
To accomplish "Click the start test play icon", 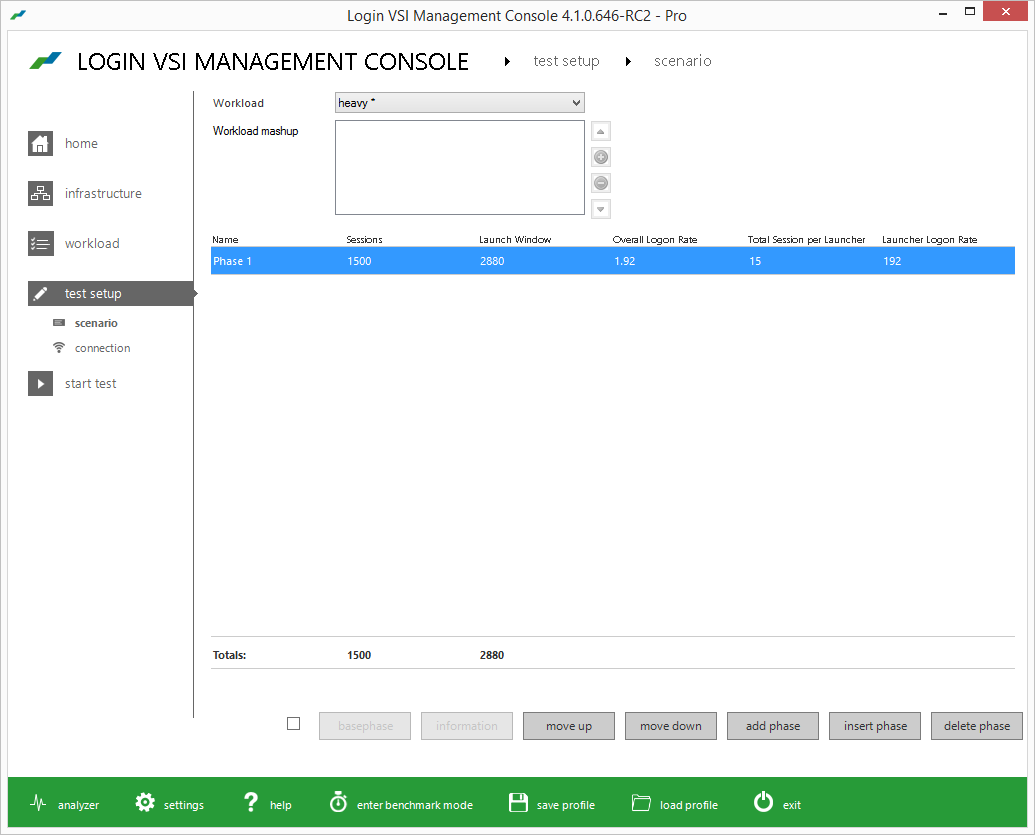I will 40,384.
